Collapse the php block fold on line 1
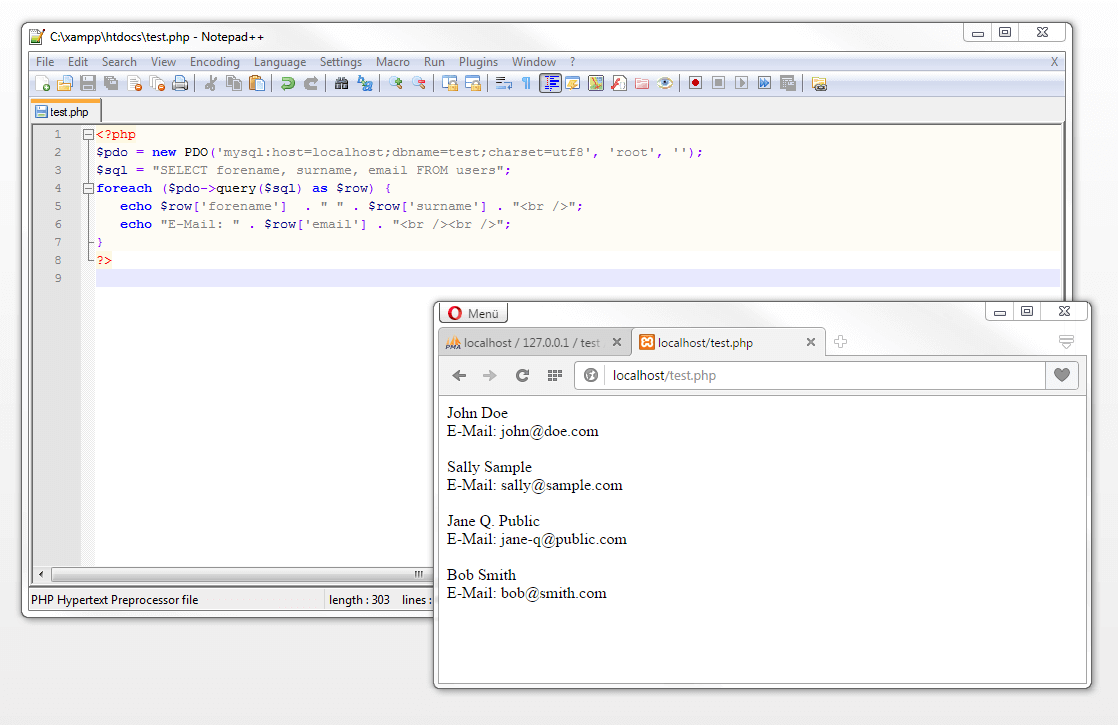The width and height of the screenshot is (1118, 725). click(x=88, y=134)
